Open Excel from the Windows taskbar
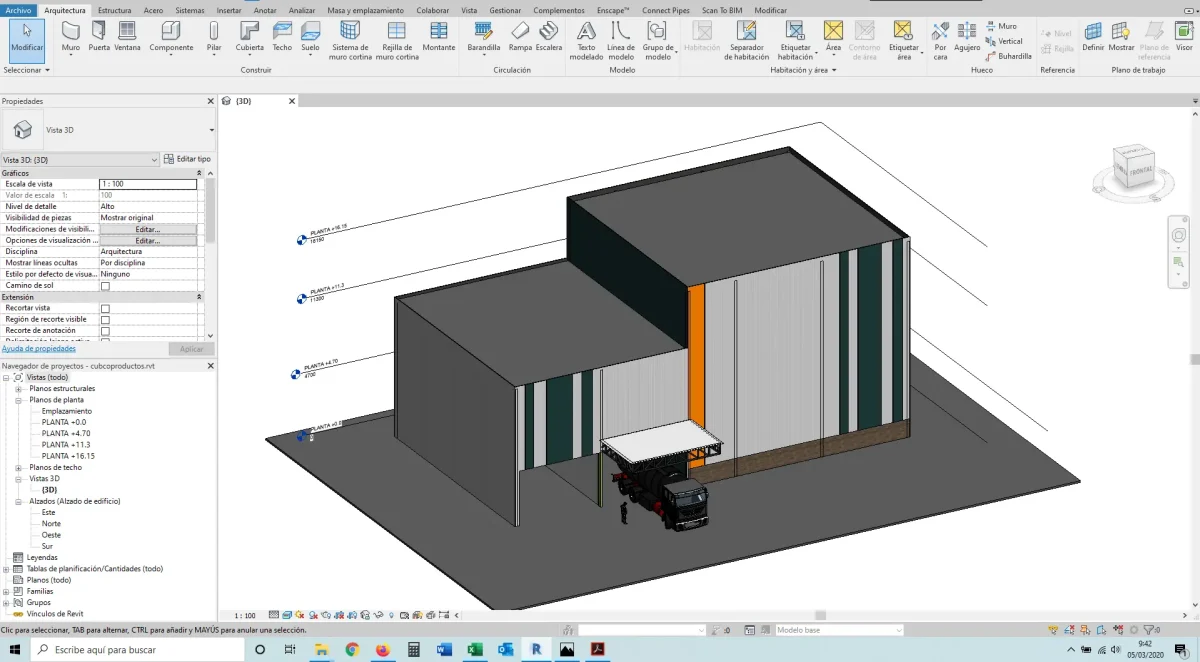 pos(475,649)
